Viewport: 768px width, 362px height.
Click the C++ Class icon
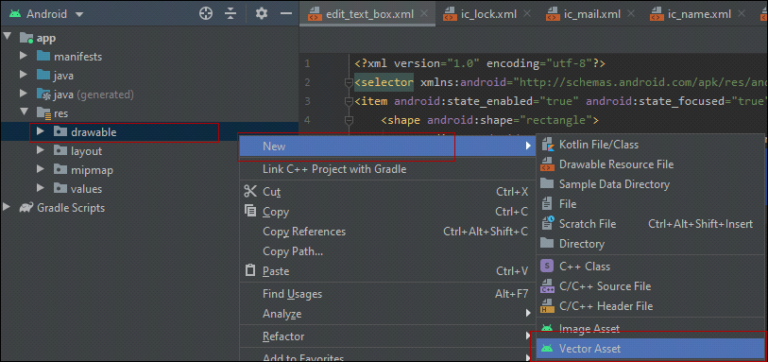coord(547,266)
